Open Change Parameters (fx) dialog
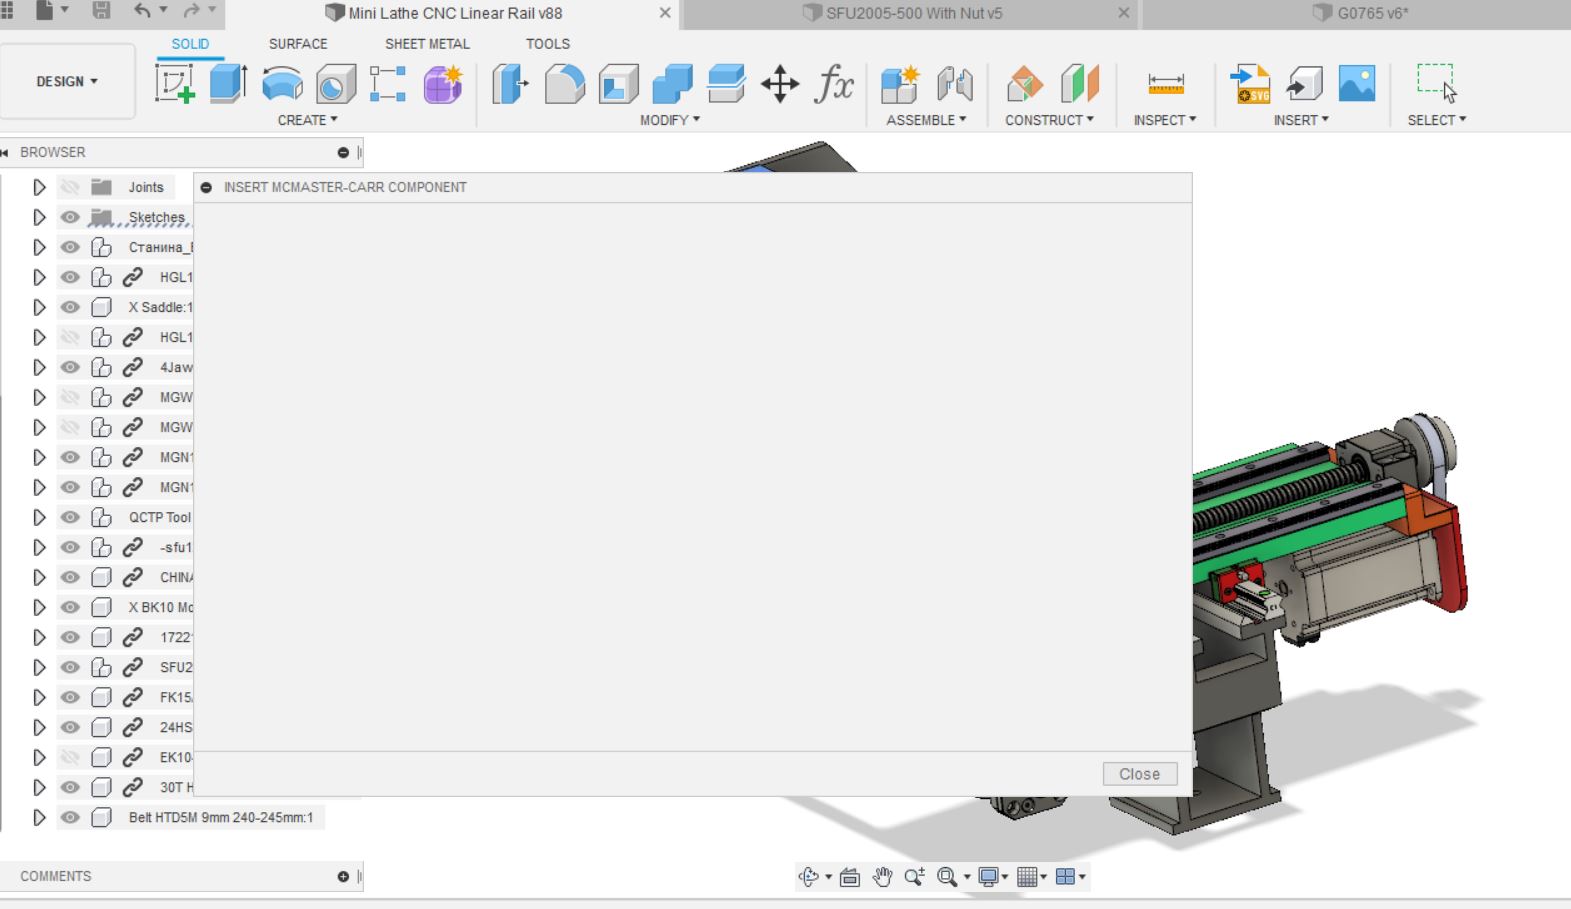The height and width of the screenshot is (909, 1571). [834, 84]
